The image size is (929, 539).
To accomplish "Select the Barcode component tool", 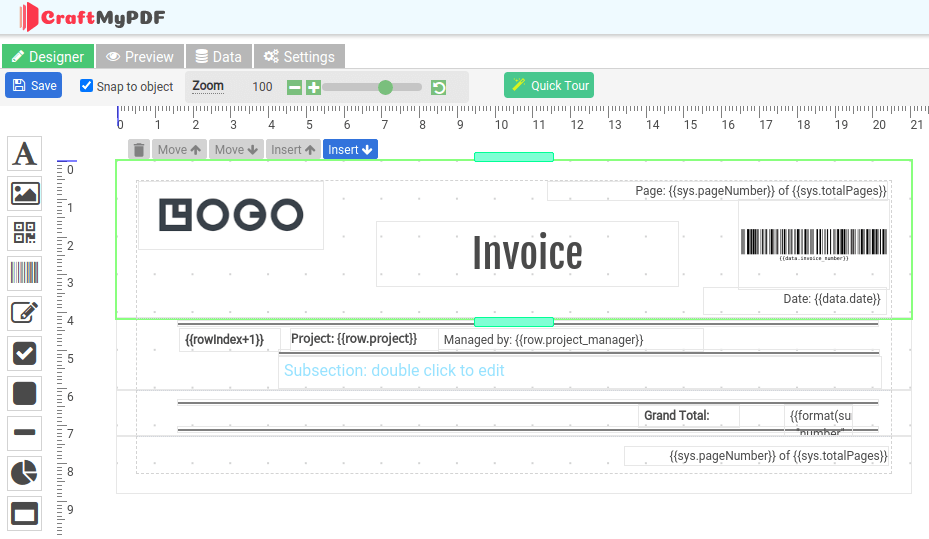I will point(24,273).
